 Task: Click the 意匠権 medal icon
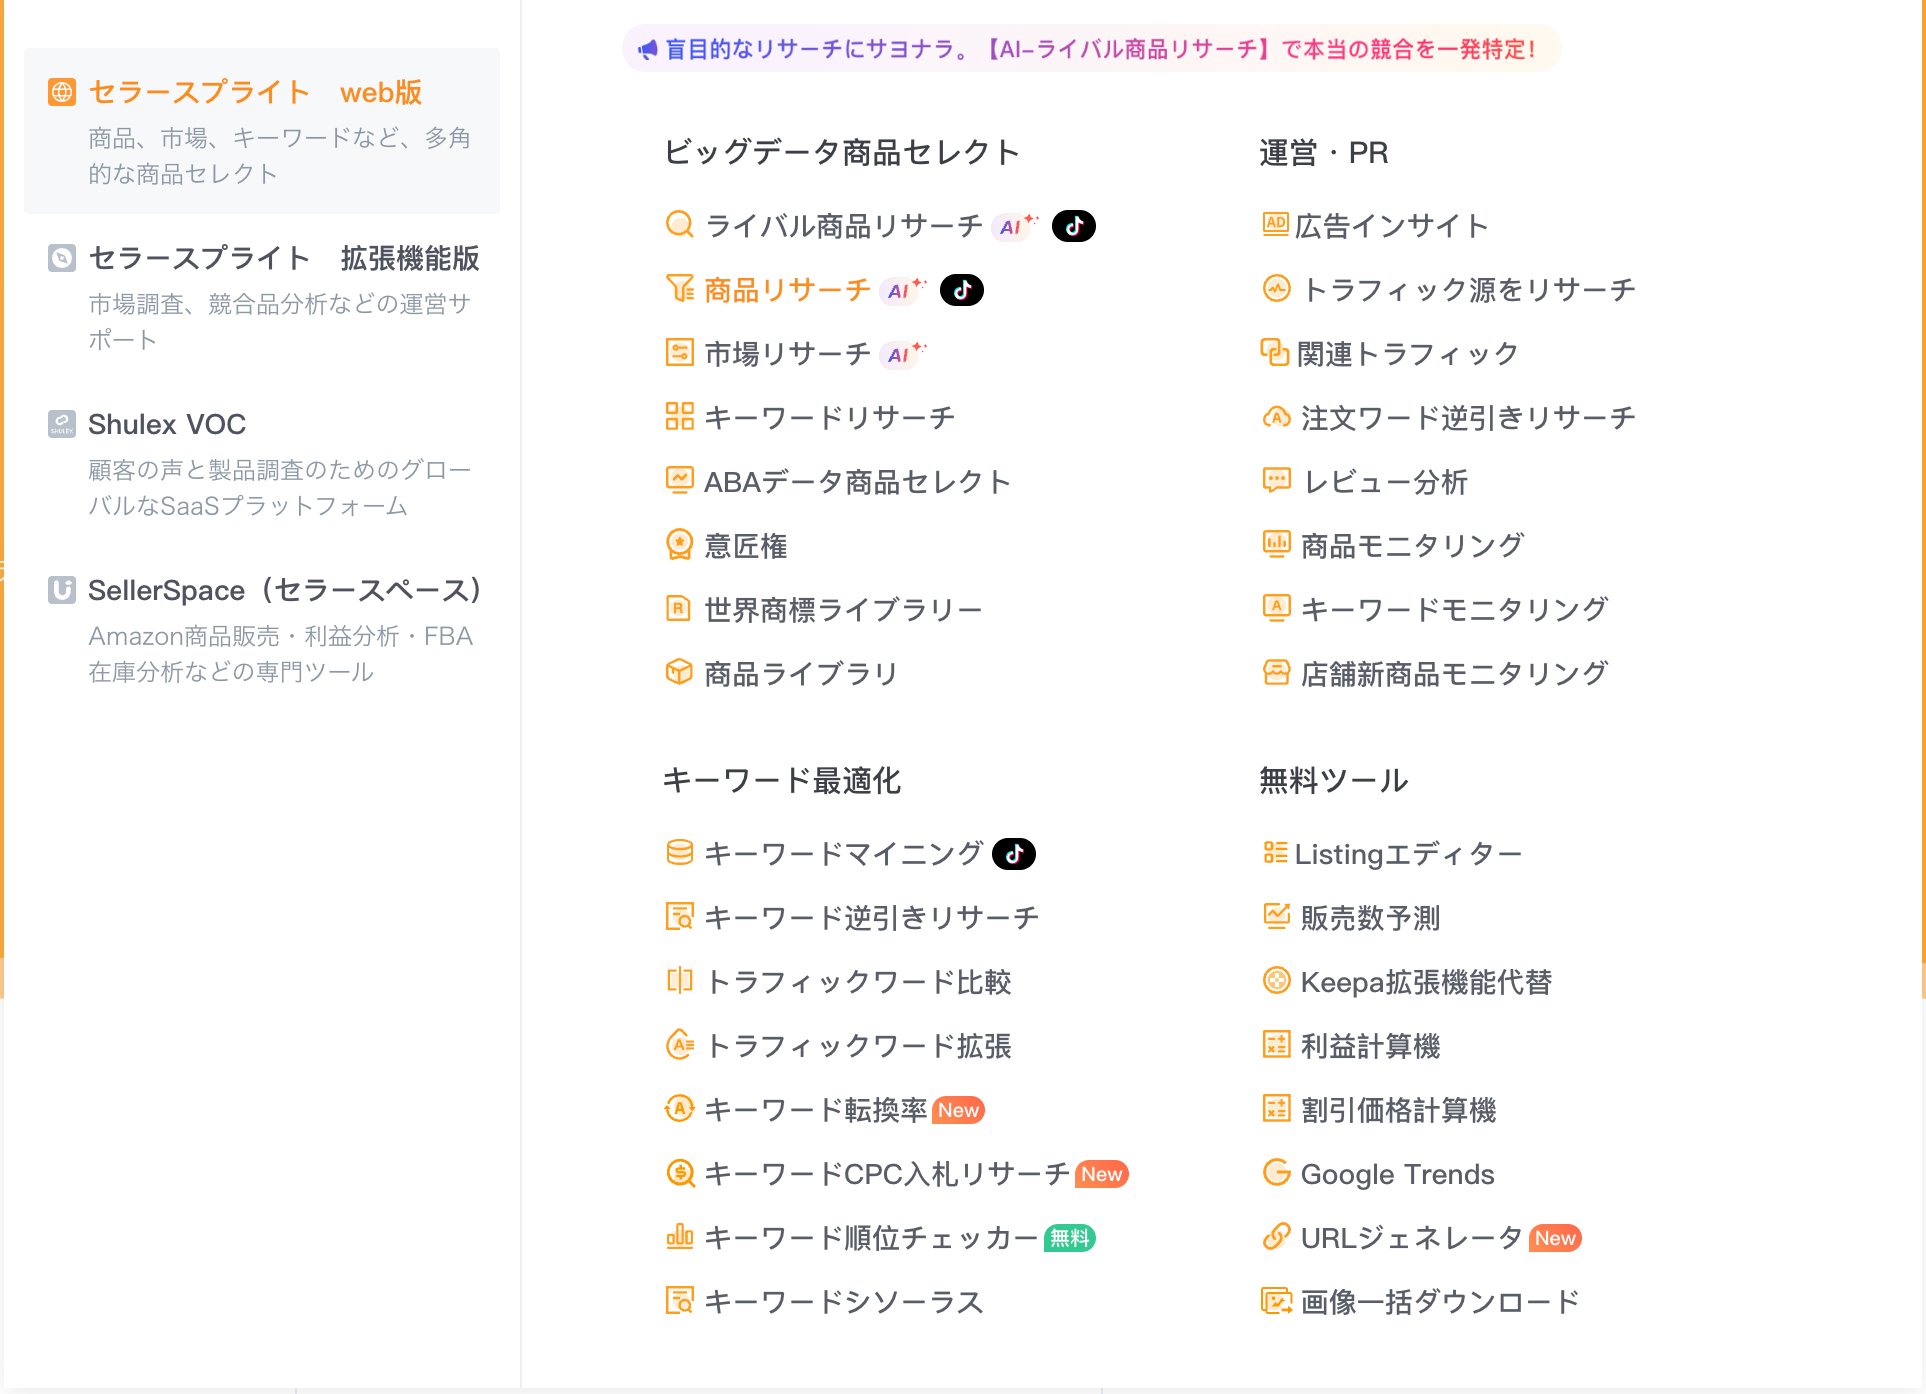click(680, 545)
